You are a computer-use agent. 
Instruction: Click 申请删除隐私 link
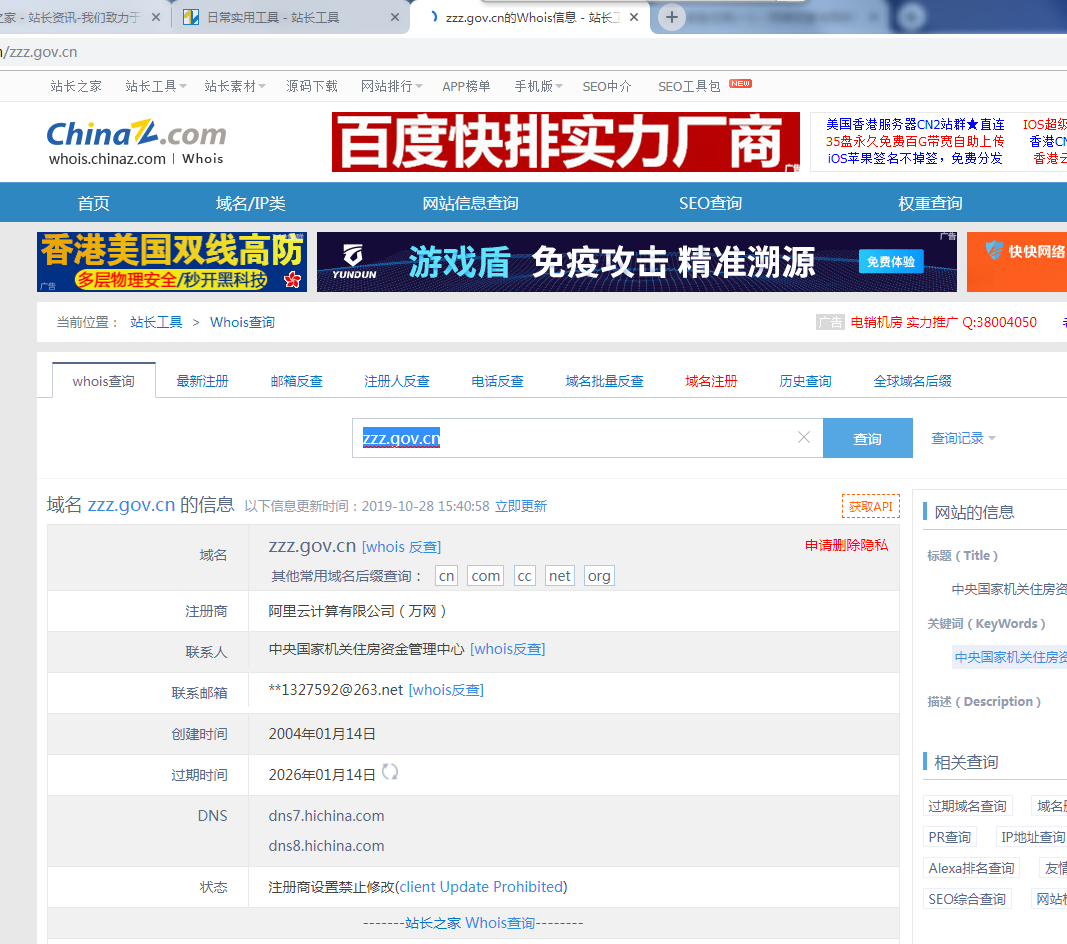pyautogui.click(x=847, y=544)
